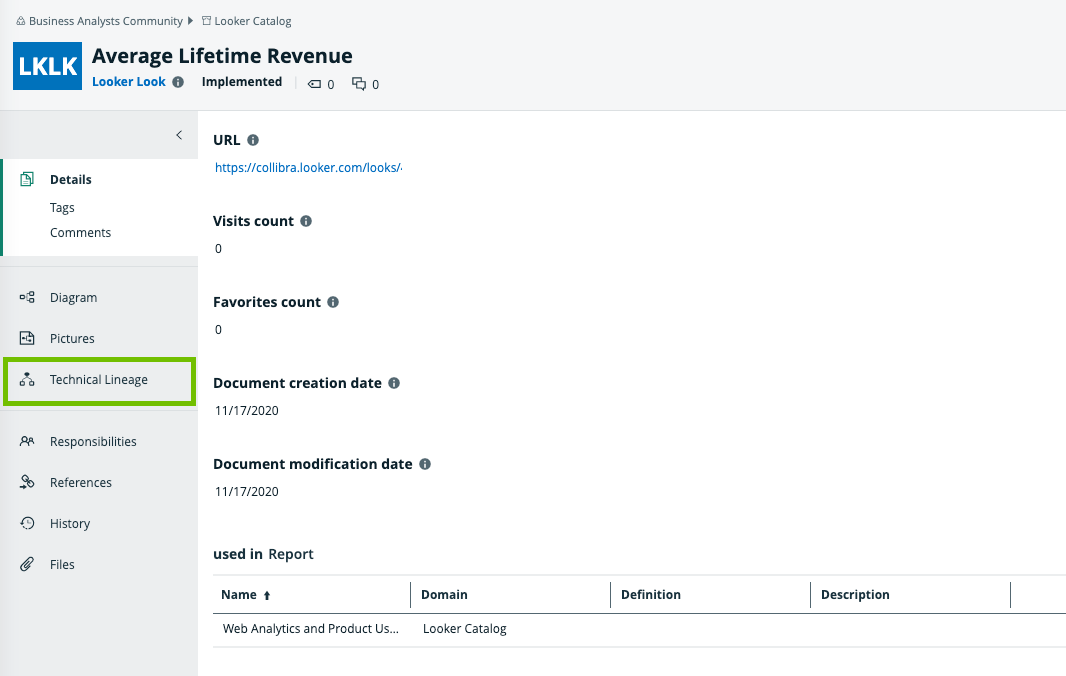Click info icon beside Document creation date
The height and width of the screenshot is (676, 1066).
[394, 383]
